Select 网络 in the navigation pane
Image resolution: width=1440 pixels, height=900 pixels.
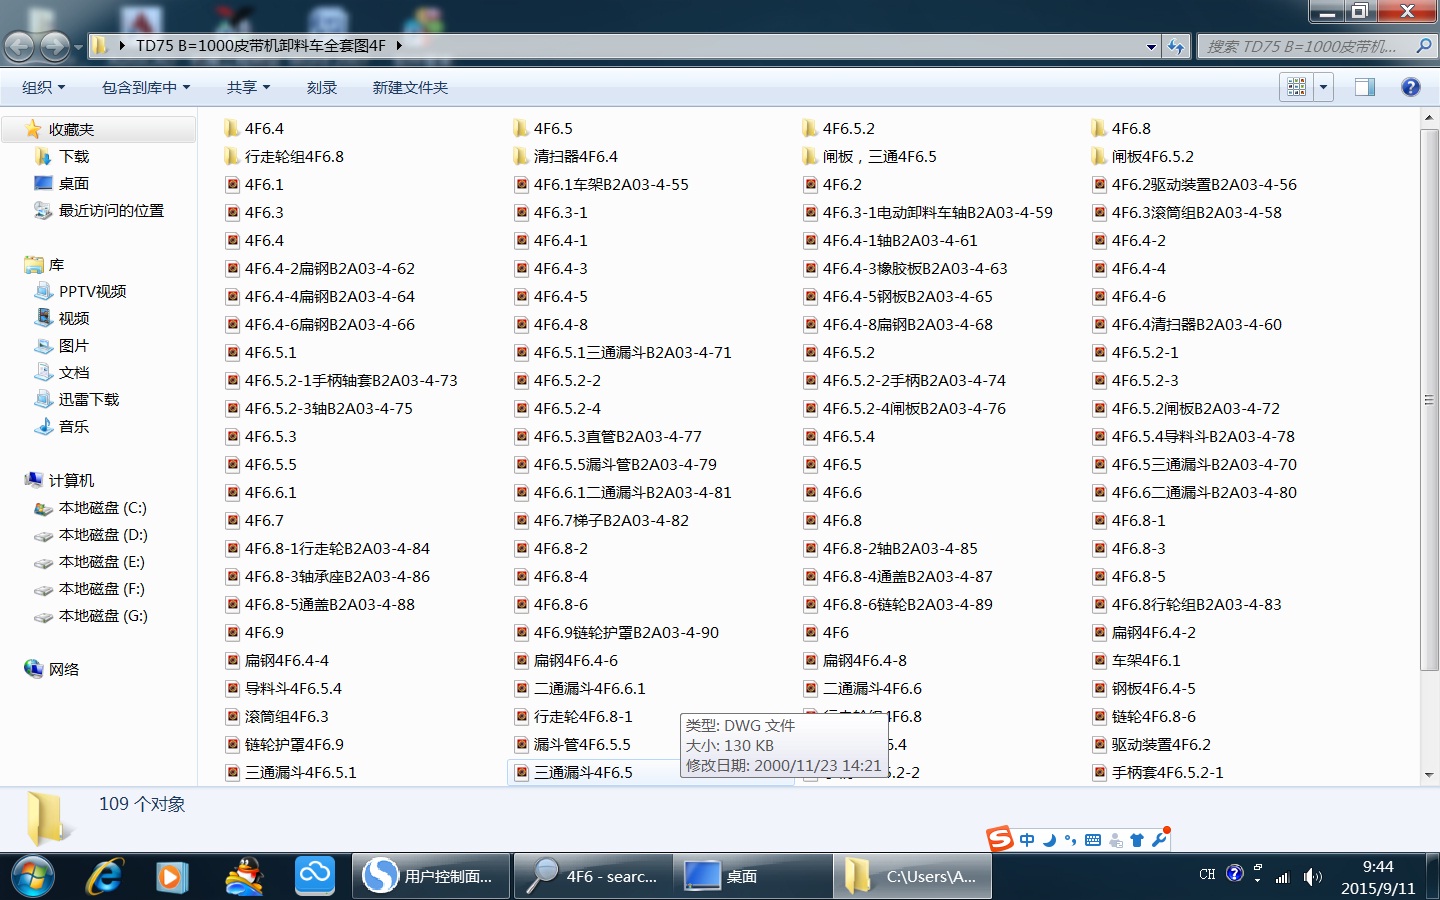coord(63,669)
